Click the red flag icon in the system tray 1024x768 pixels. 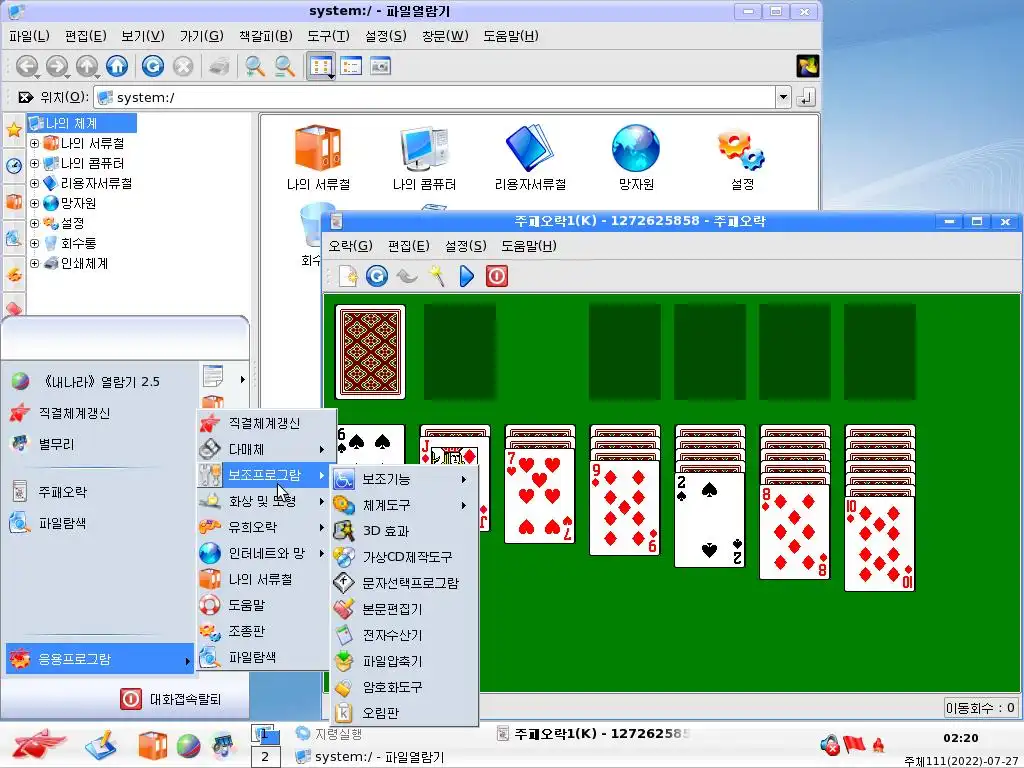pos(854,743)
